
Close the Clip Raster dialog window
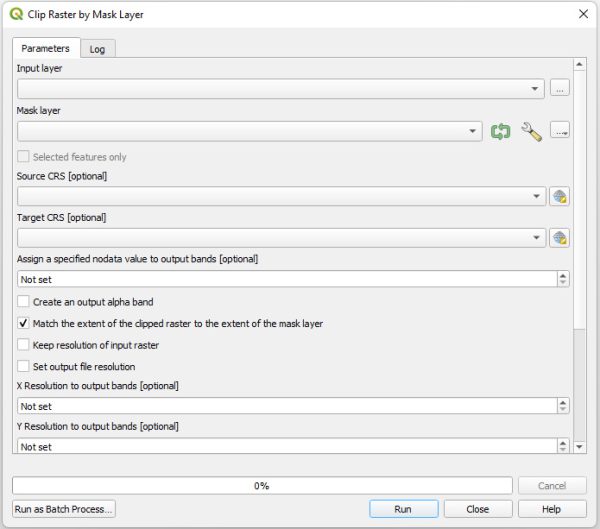pos(583,14)
